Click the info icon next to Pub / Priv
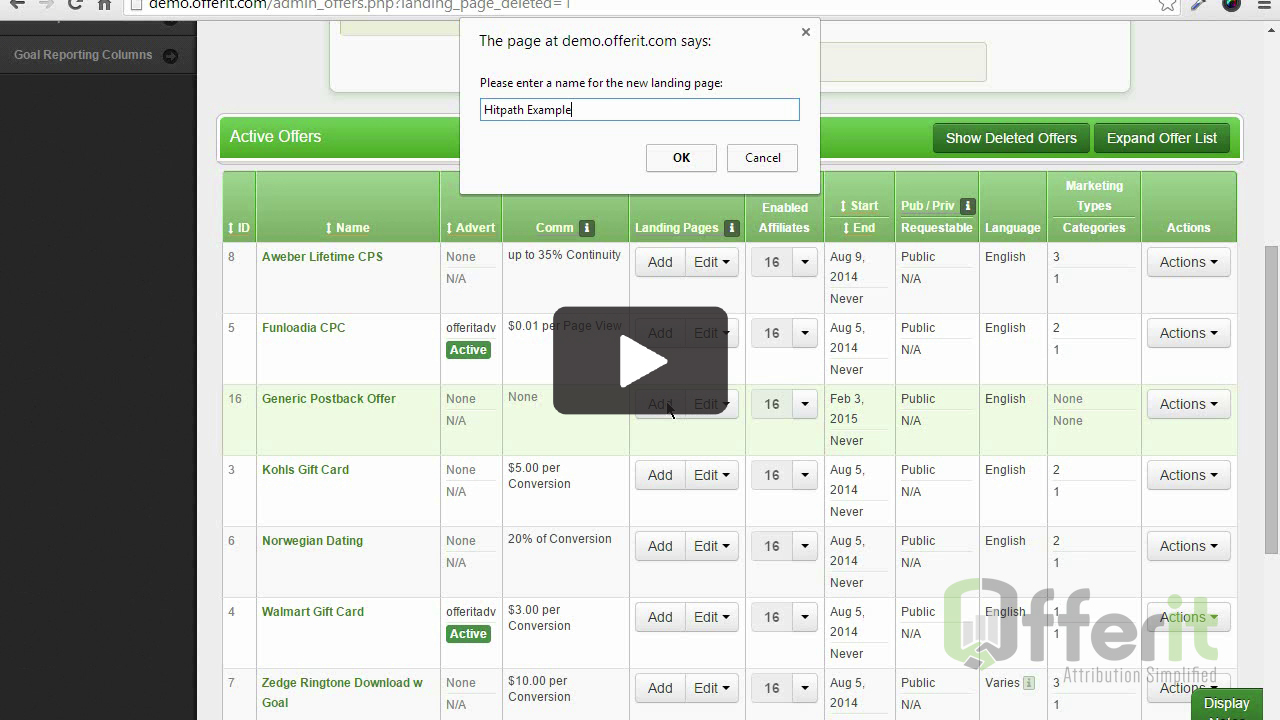Image resolution: width=1280 pixels, height=720 pixels. tap(967, 206)
